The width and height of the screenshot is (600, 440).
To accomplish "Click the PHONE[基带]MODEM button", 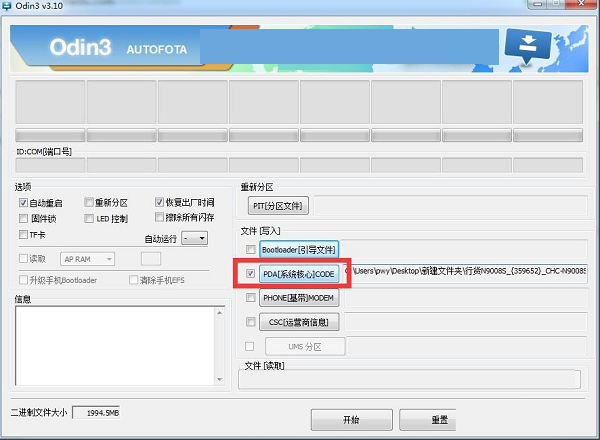I will (298, 298).
